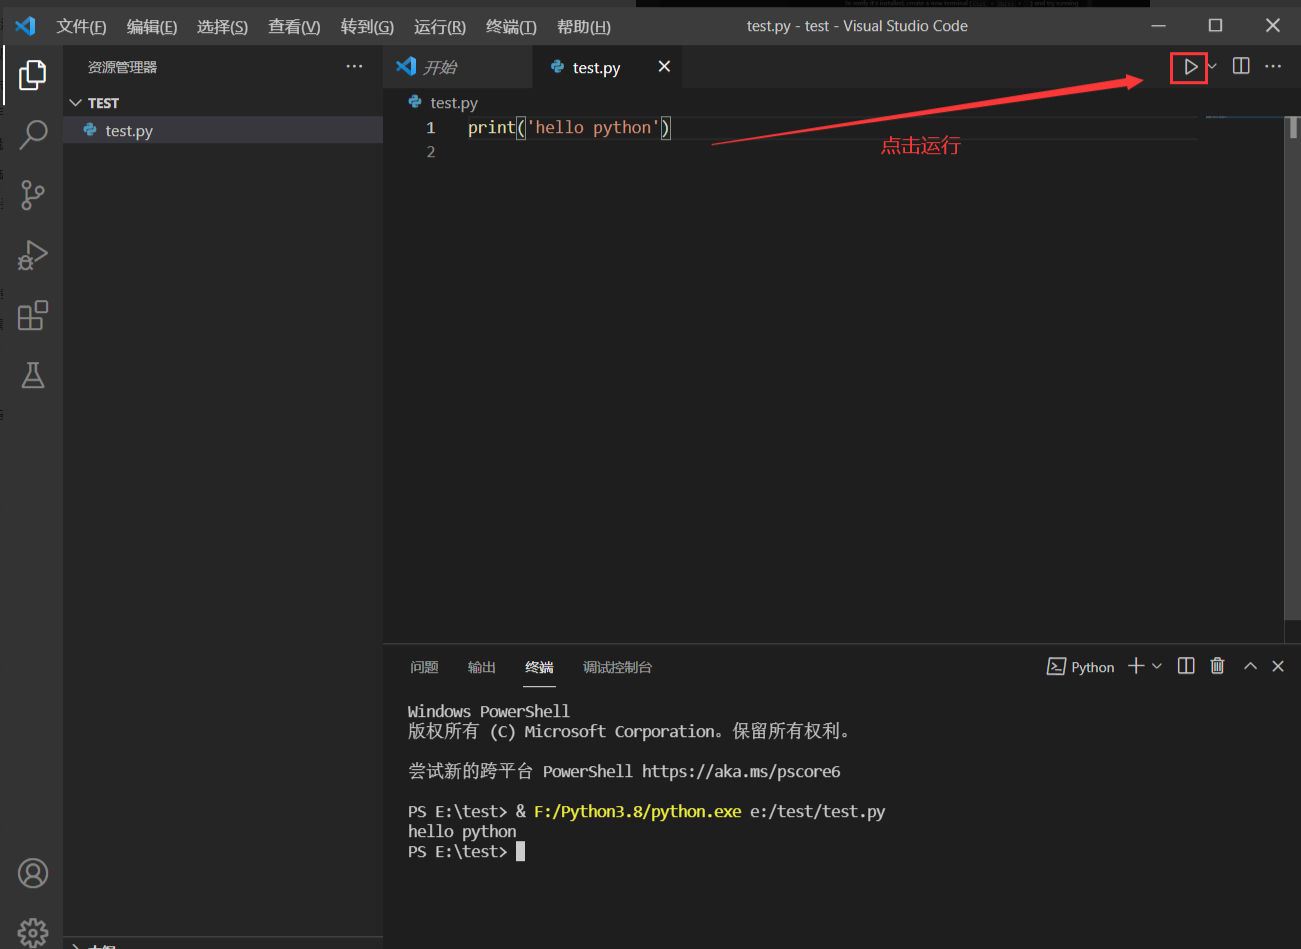1301x949 pixels.
Task: Open the Search view in activity bar
Action: point(33,135)
